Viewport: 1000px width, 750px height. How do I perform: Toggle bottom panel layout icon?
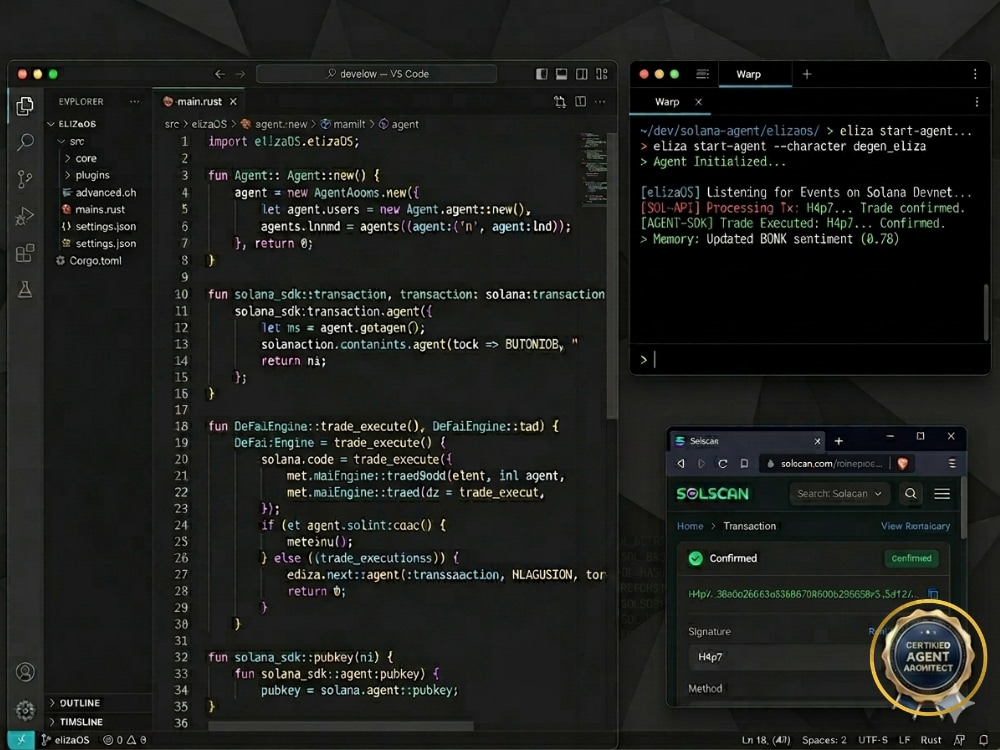(561, 74)
